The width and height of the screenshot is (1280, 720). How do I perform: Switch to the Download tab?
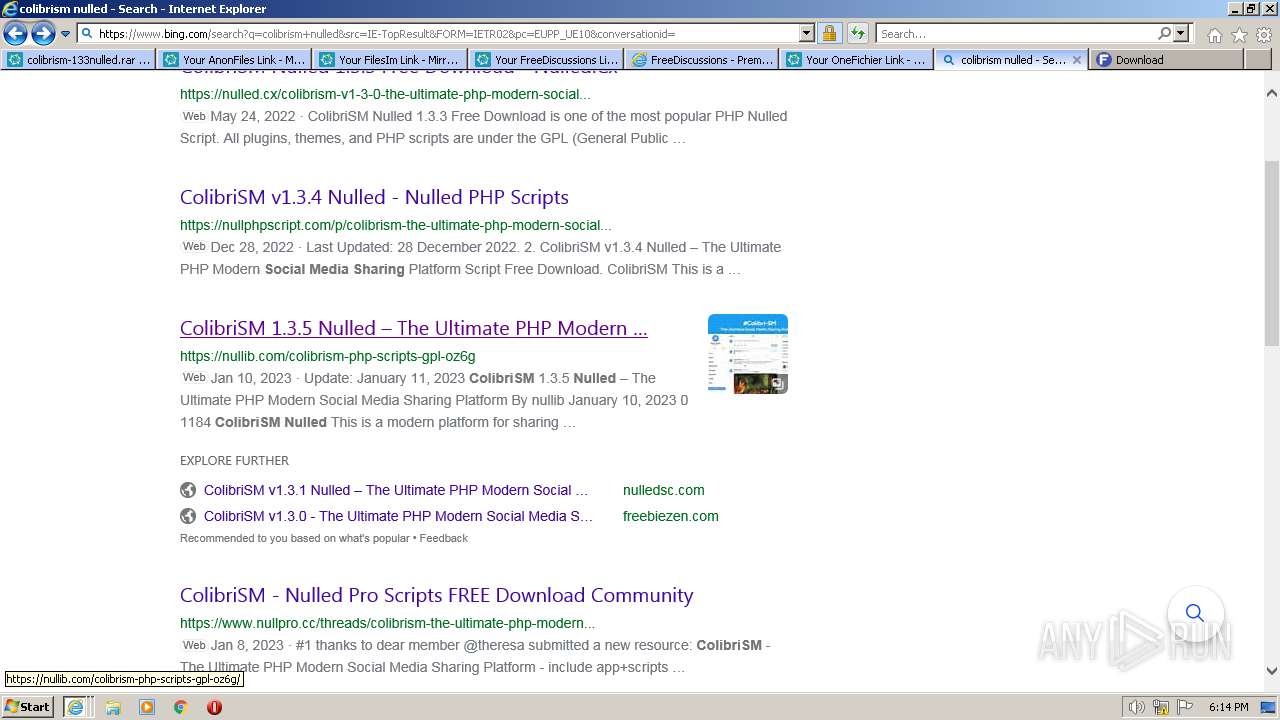pos(1166,60)
